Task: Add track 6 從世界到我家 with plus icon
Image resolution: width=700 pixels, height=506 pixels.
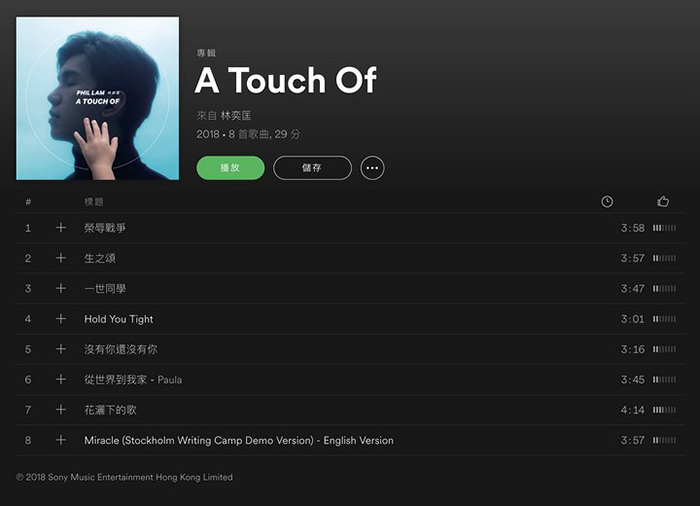Action: click(x=61, y=380)
